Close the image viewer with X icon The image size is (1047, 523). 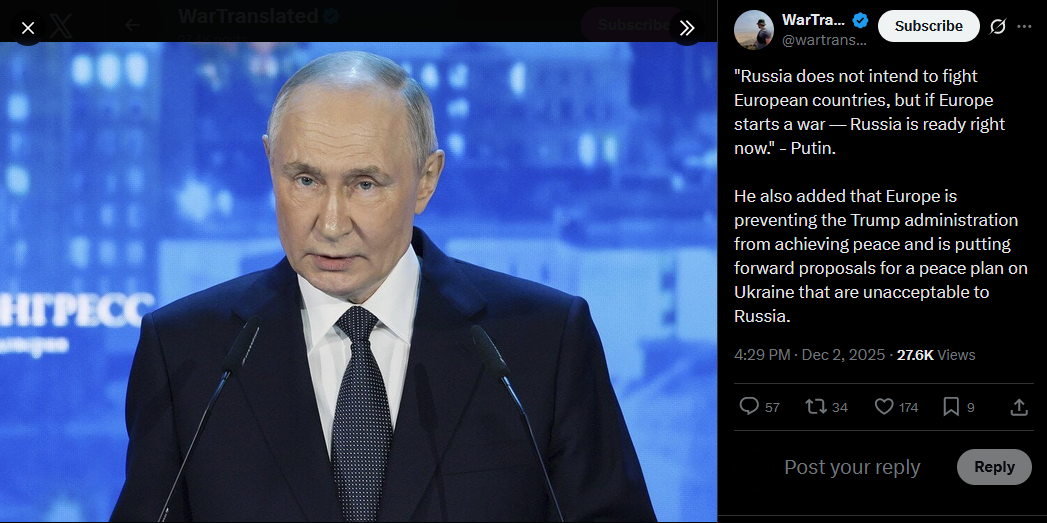(27, 28)
